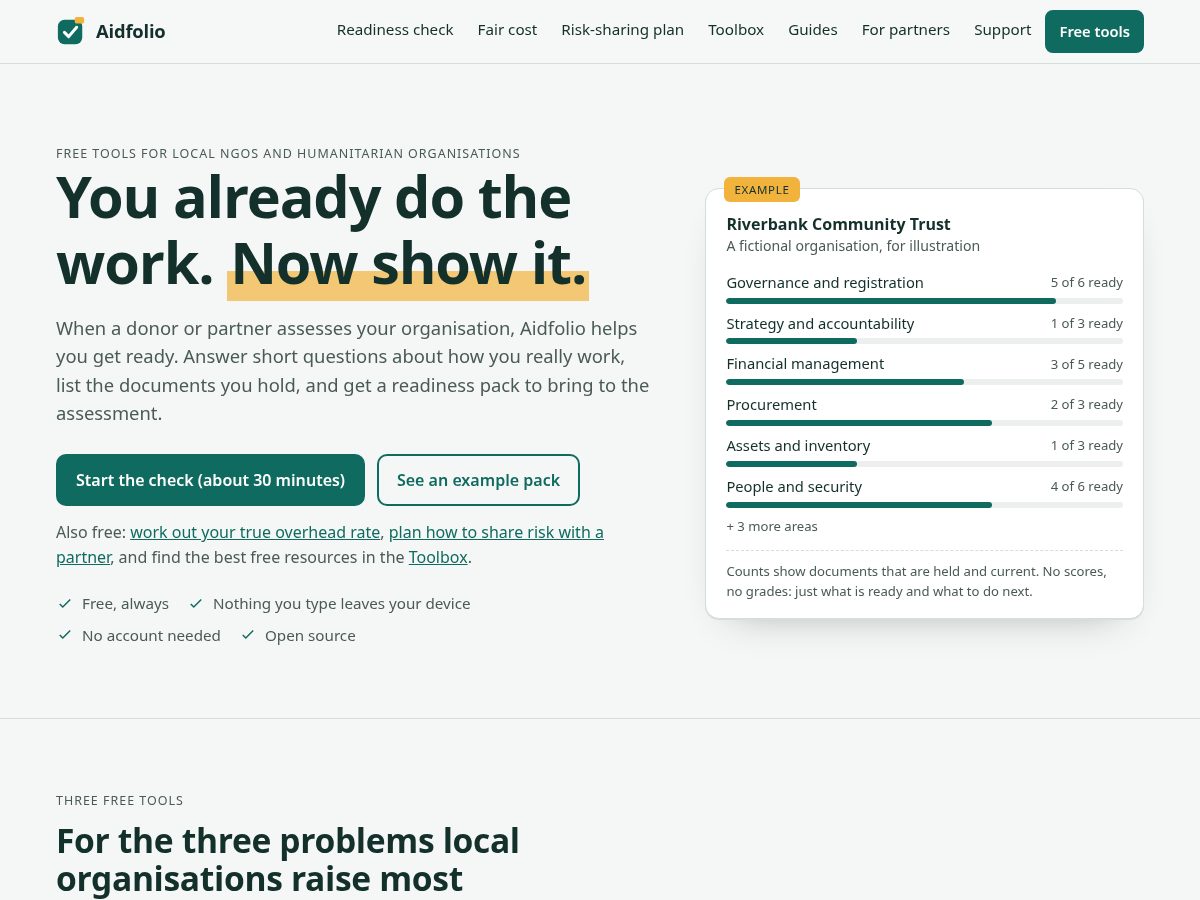Open the For partners nav item
The image size is (1200, 900).
906,30
